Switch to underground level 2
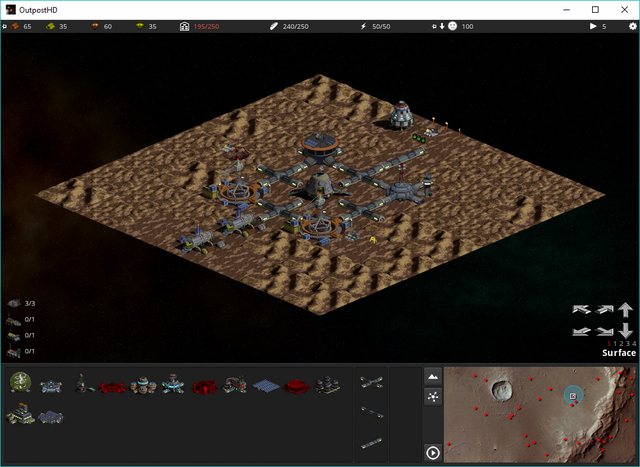 coord(622,344)
